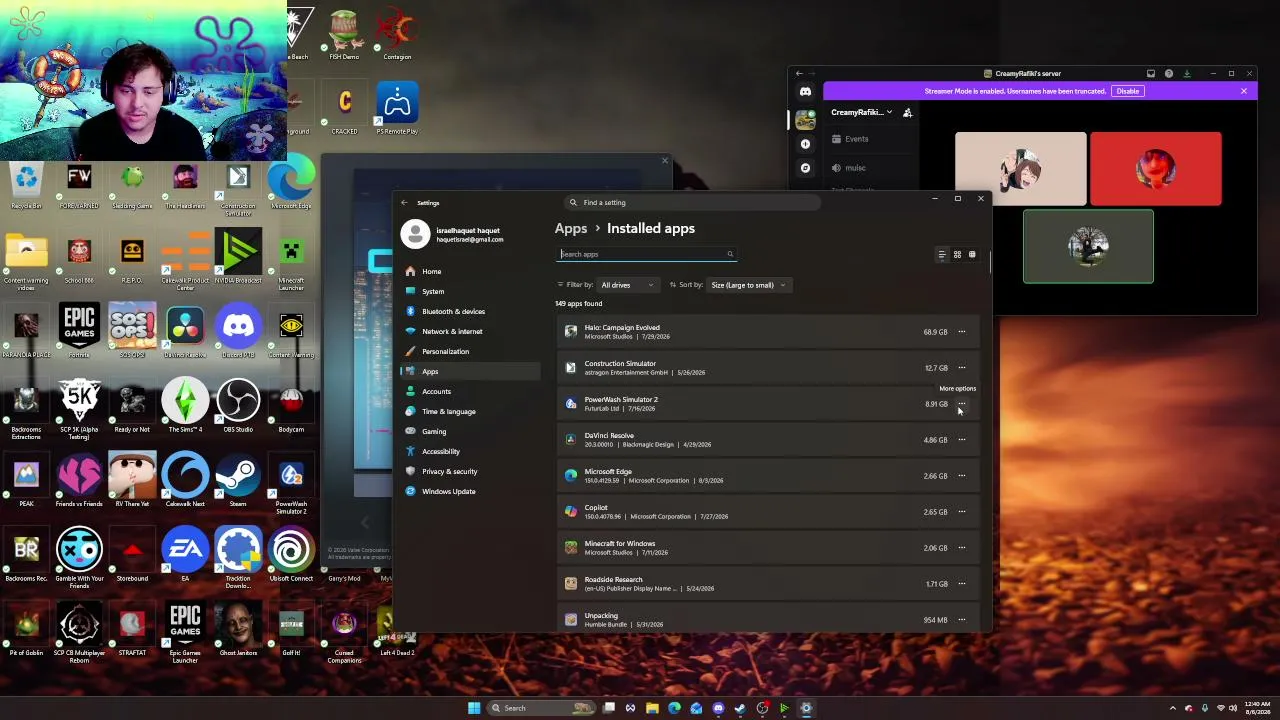Image resolution: width=1280 pixels, height=720 pixels.
Task: Switch installed apps to grid view
Action: click(x=957, y=255)
